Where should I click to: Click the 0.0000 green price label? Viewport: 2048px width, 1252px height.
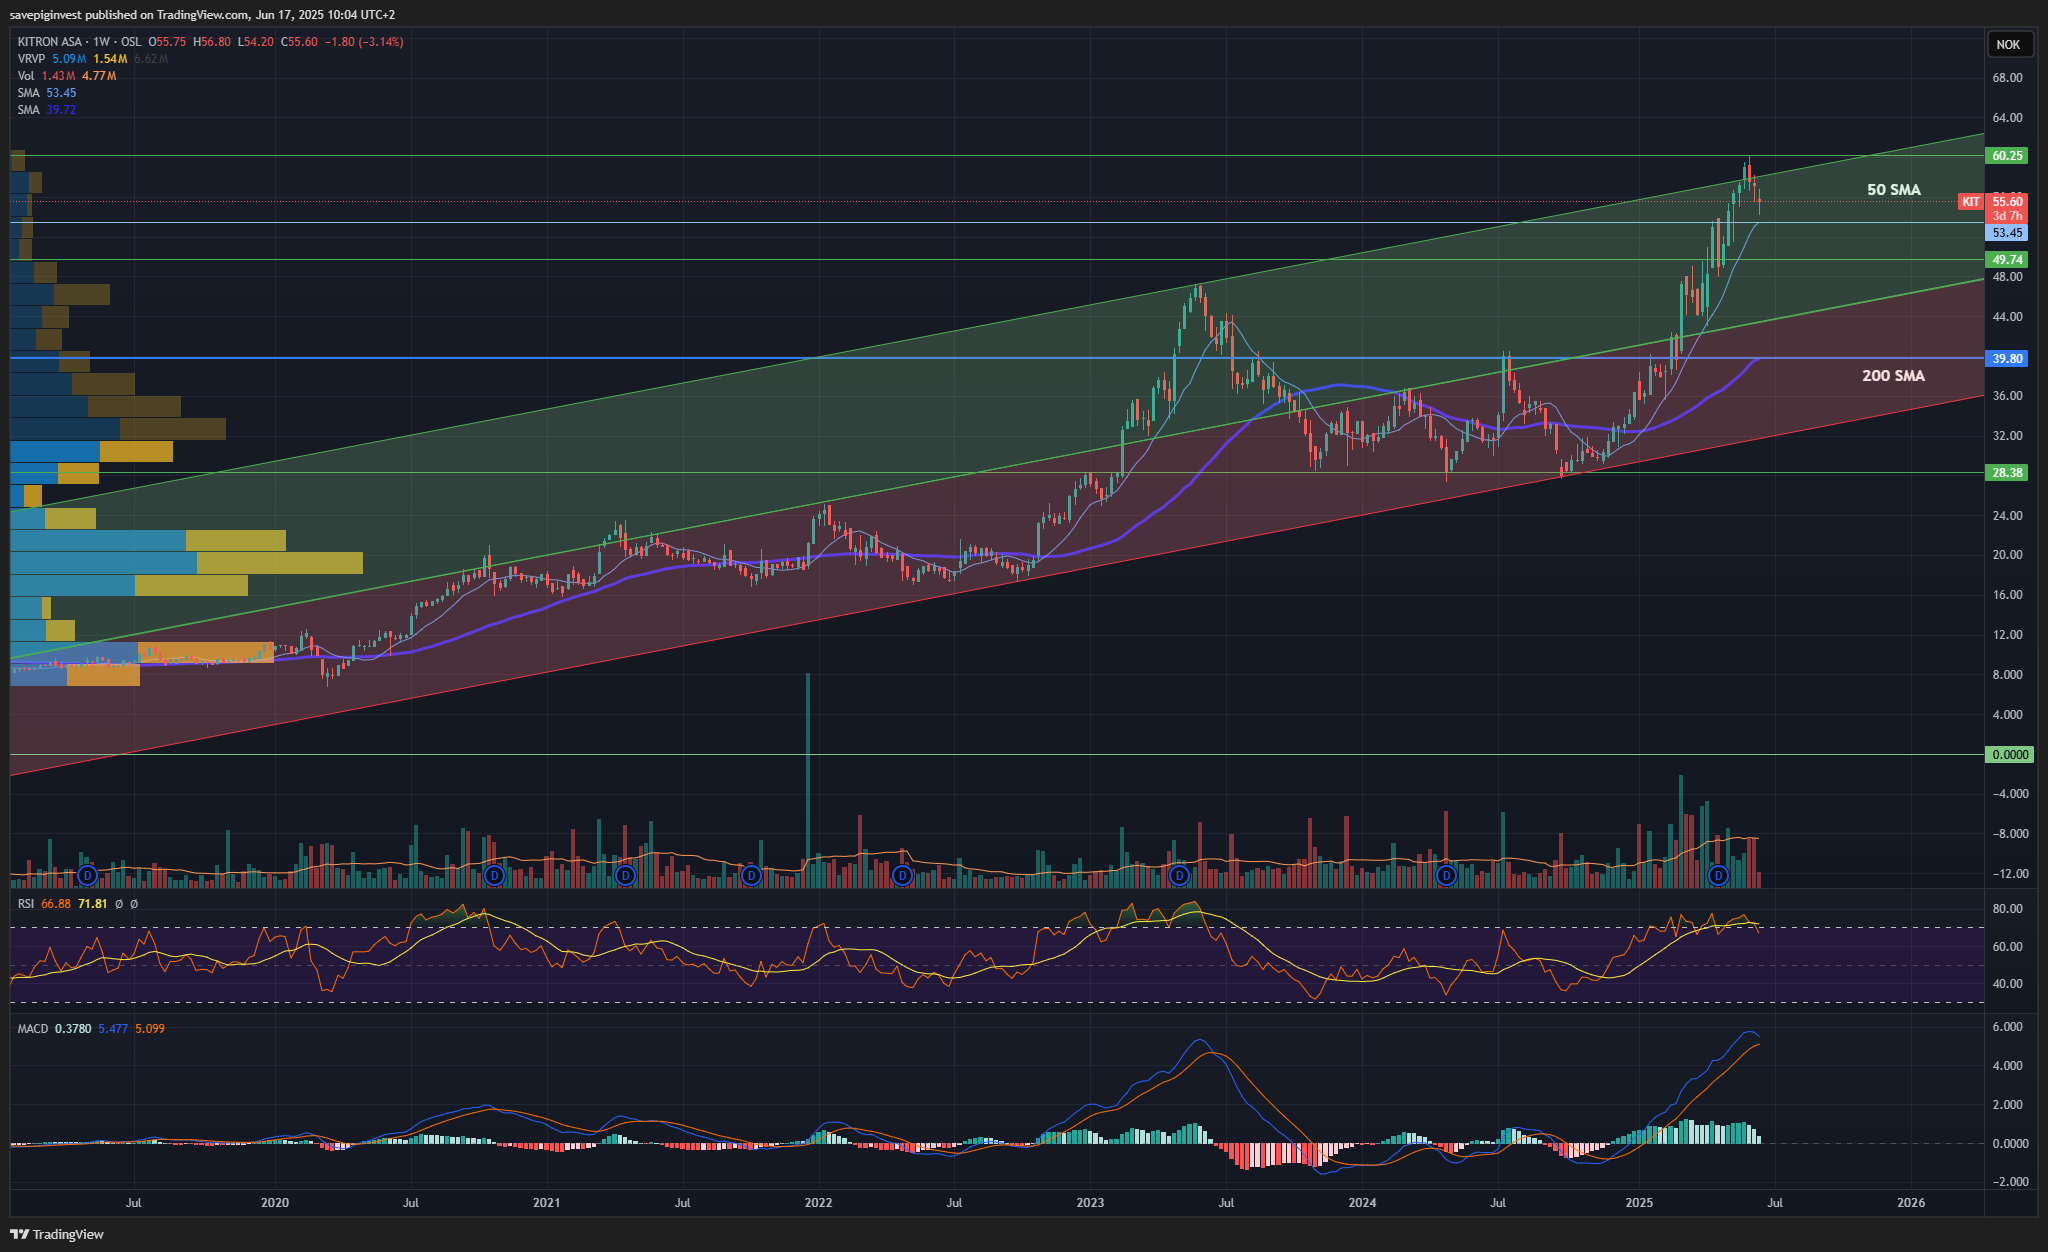(2009, 755)
